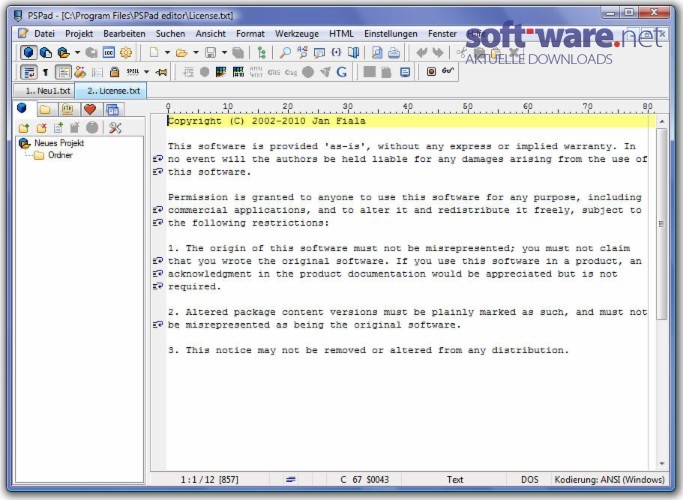Click the glasses icon in the toolbar

point(448,71)
